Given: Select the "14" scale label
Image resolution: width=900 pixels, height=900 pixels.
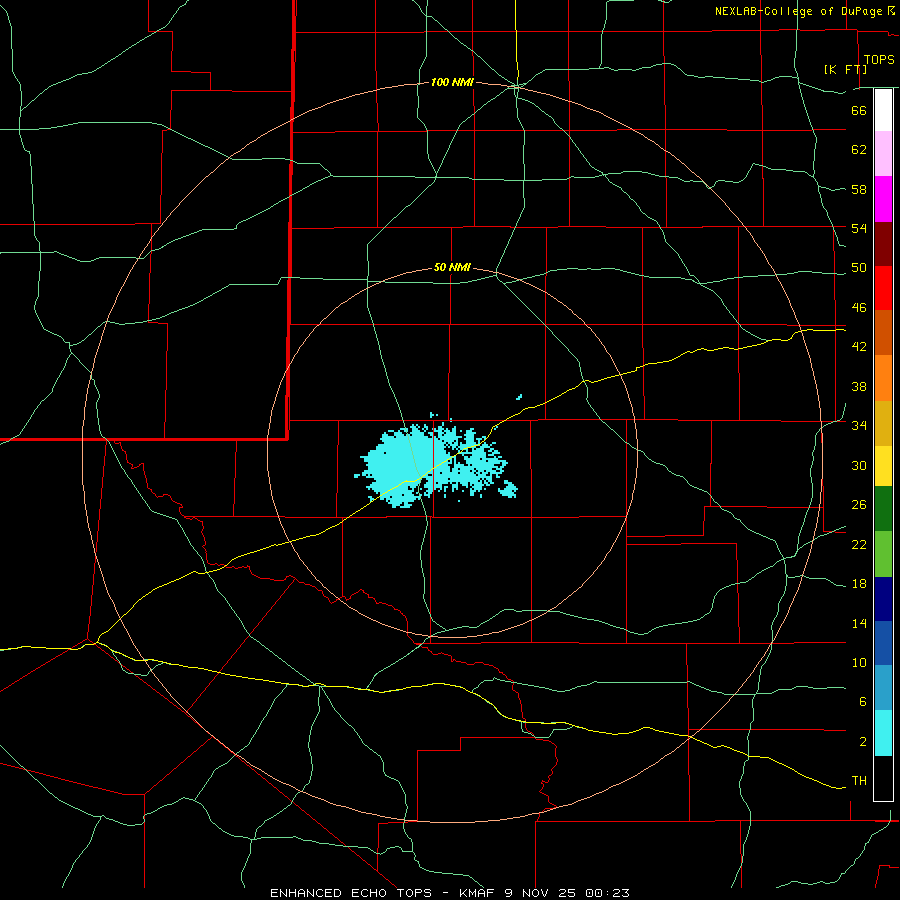Looking at the screenshot, I should point(859,623).
